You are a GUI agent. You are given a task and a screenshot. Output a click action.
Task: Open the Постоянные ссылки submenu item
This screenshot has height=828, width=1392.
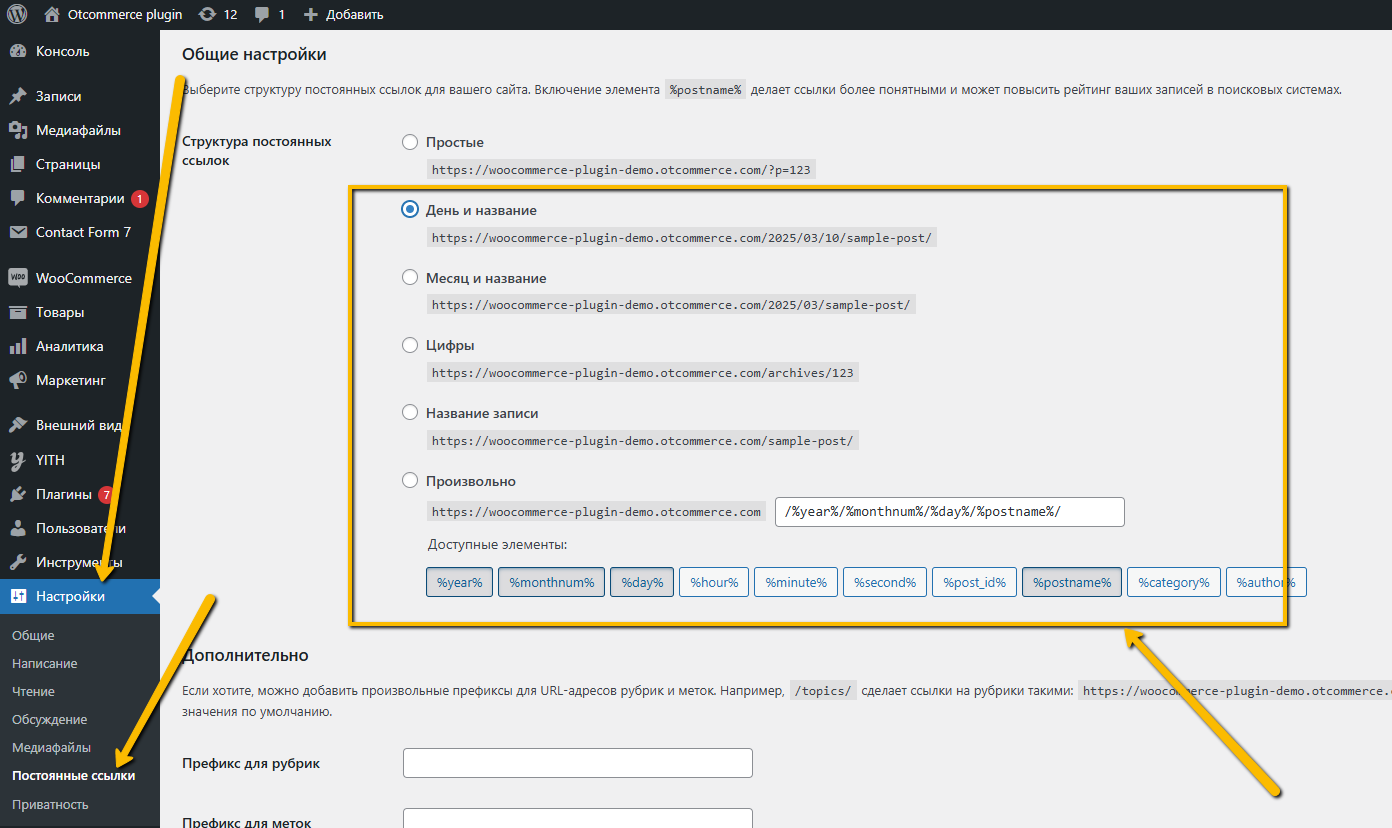(73, 776)
